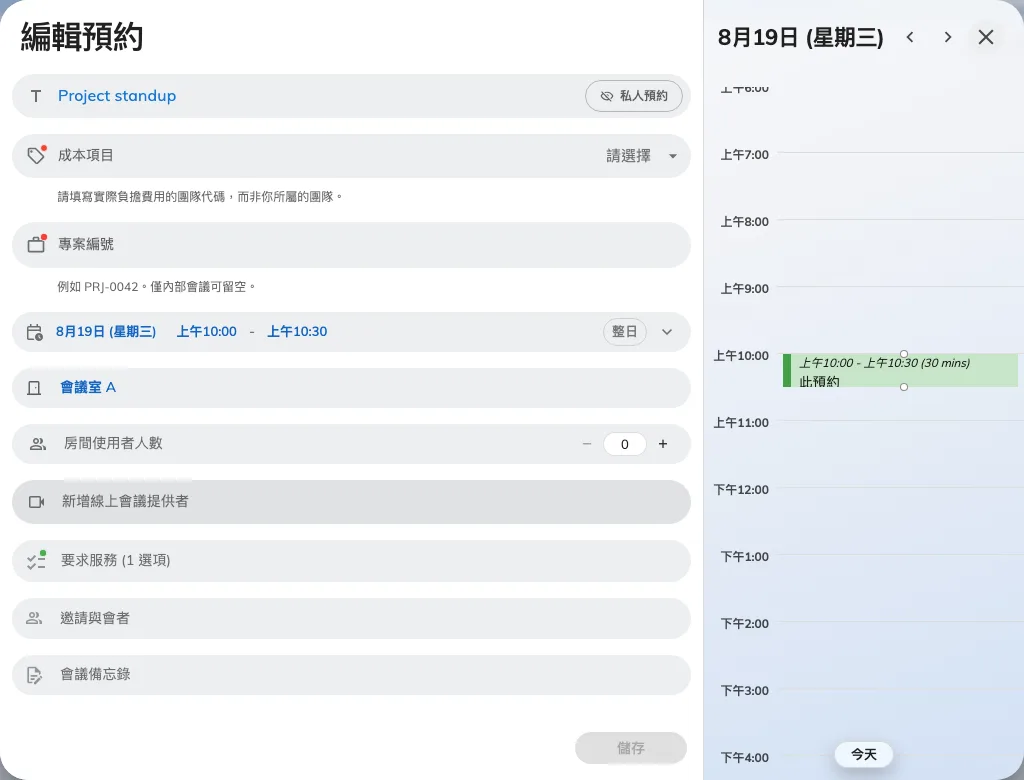The width and height of the screenshot is (1024, 780).
Task: Click the green booking block in timeline
Action: click(900, 370)
